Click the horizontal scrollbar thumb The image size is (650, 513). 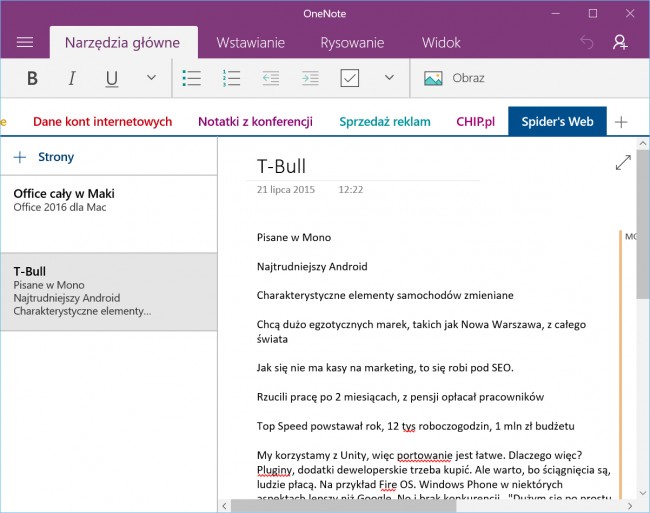click(x=343, y=506)
